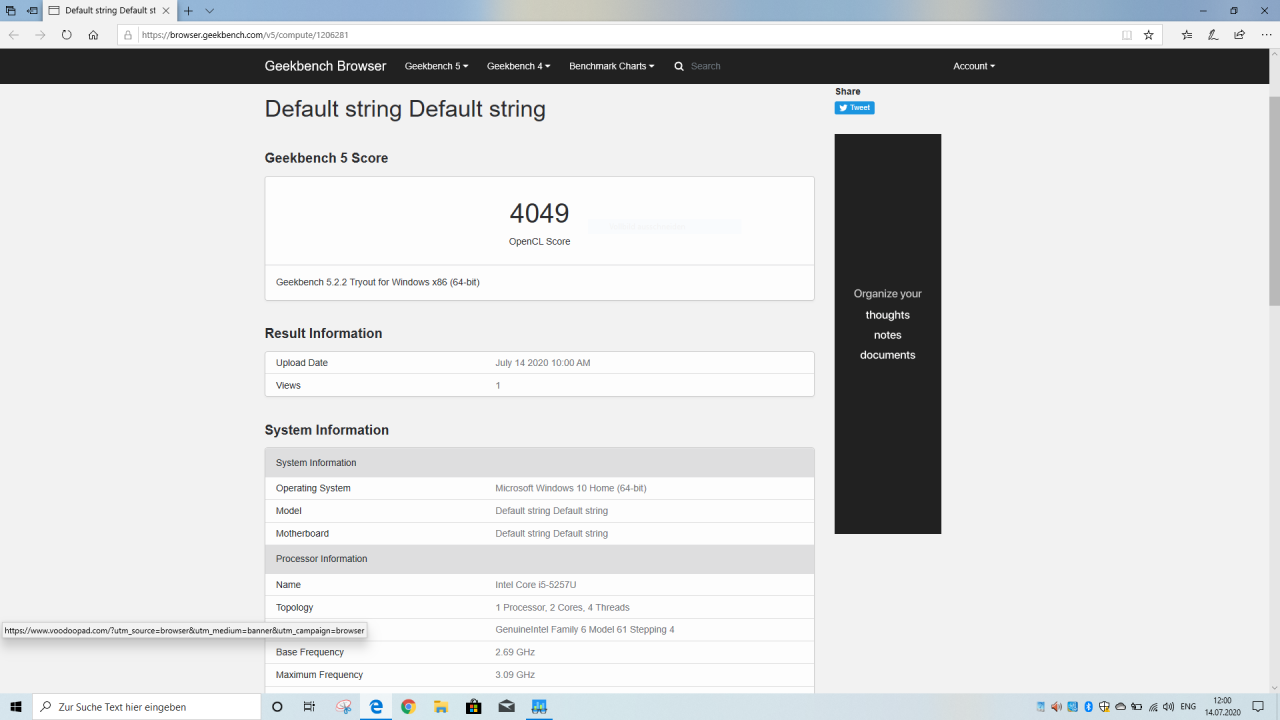Open Cortana from the taskbar

277,707
